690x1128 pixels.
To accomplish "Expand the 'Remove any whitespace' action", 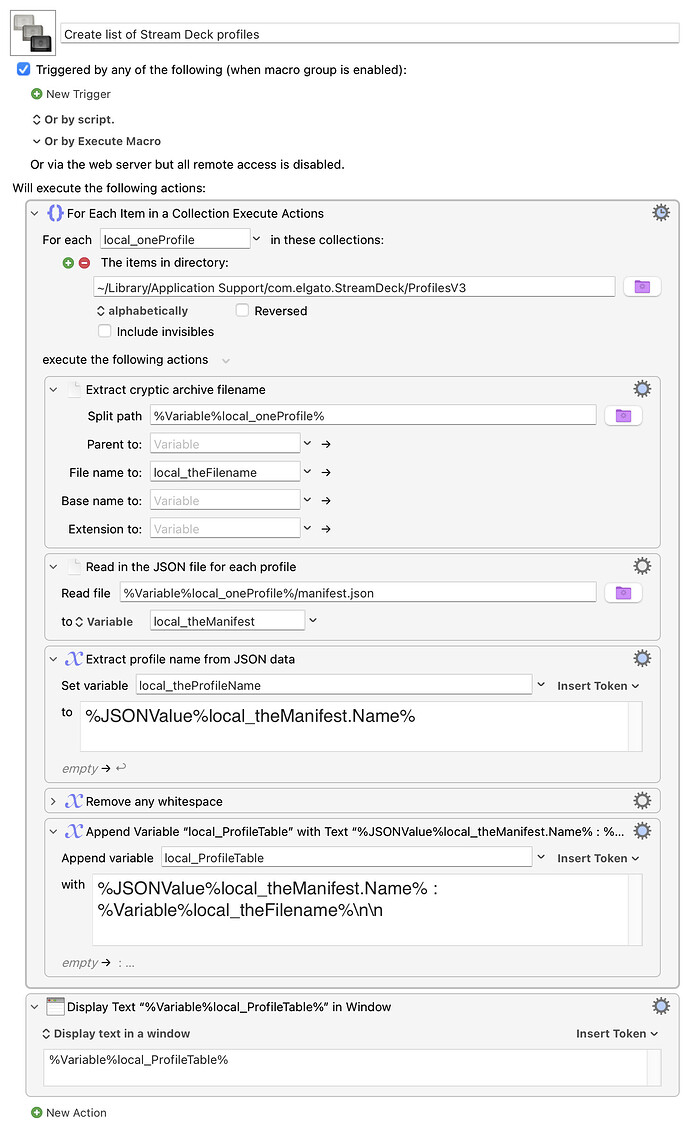I will coord(53,801).
